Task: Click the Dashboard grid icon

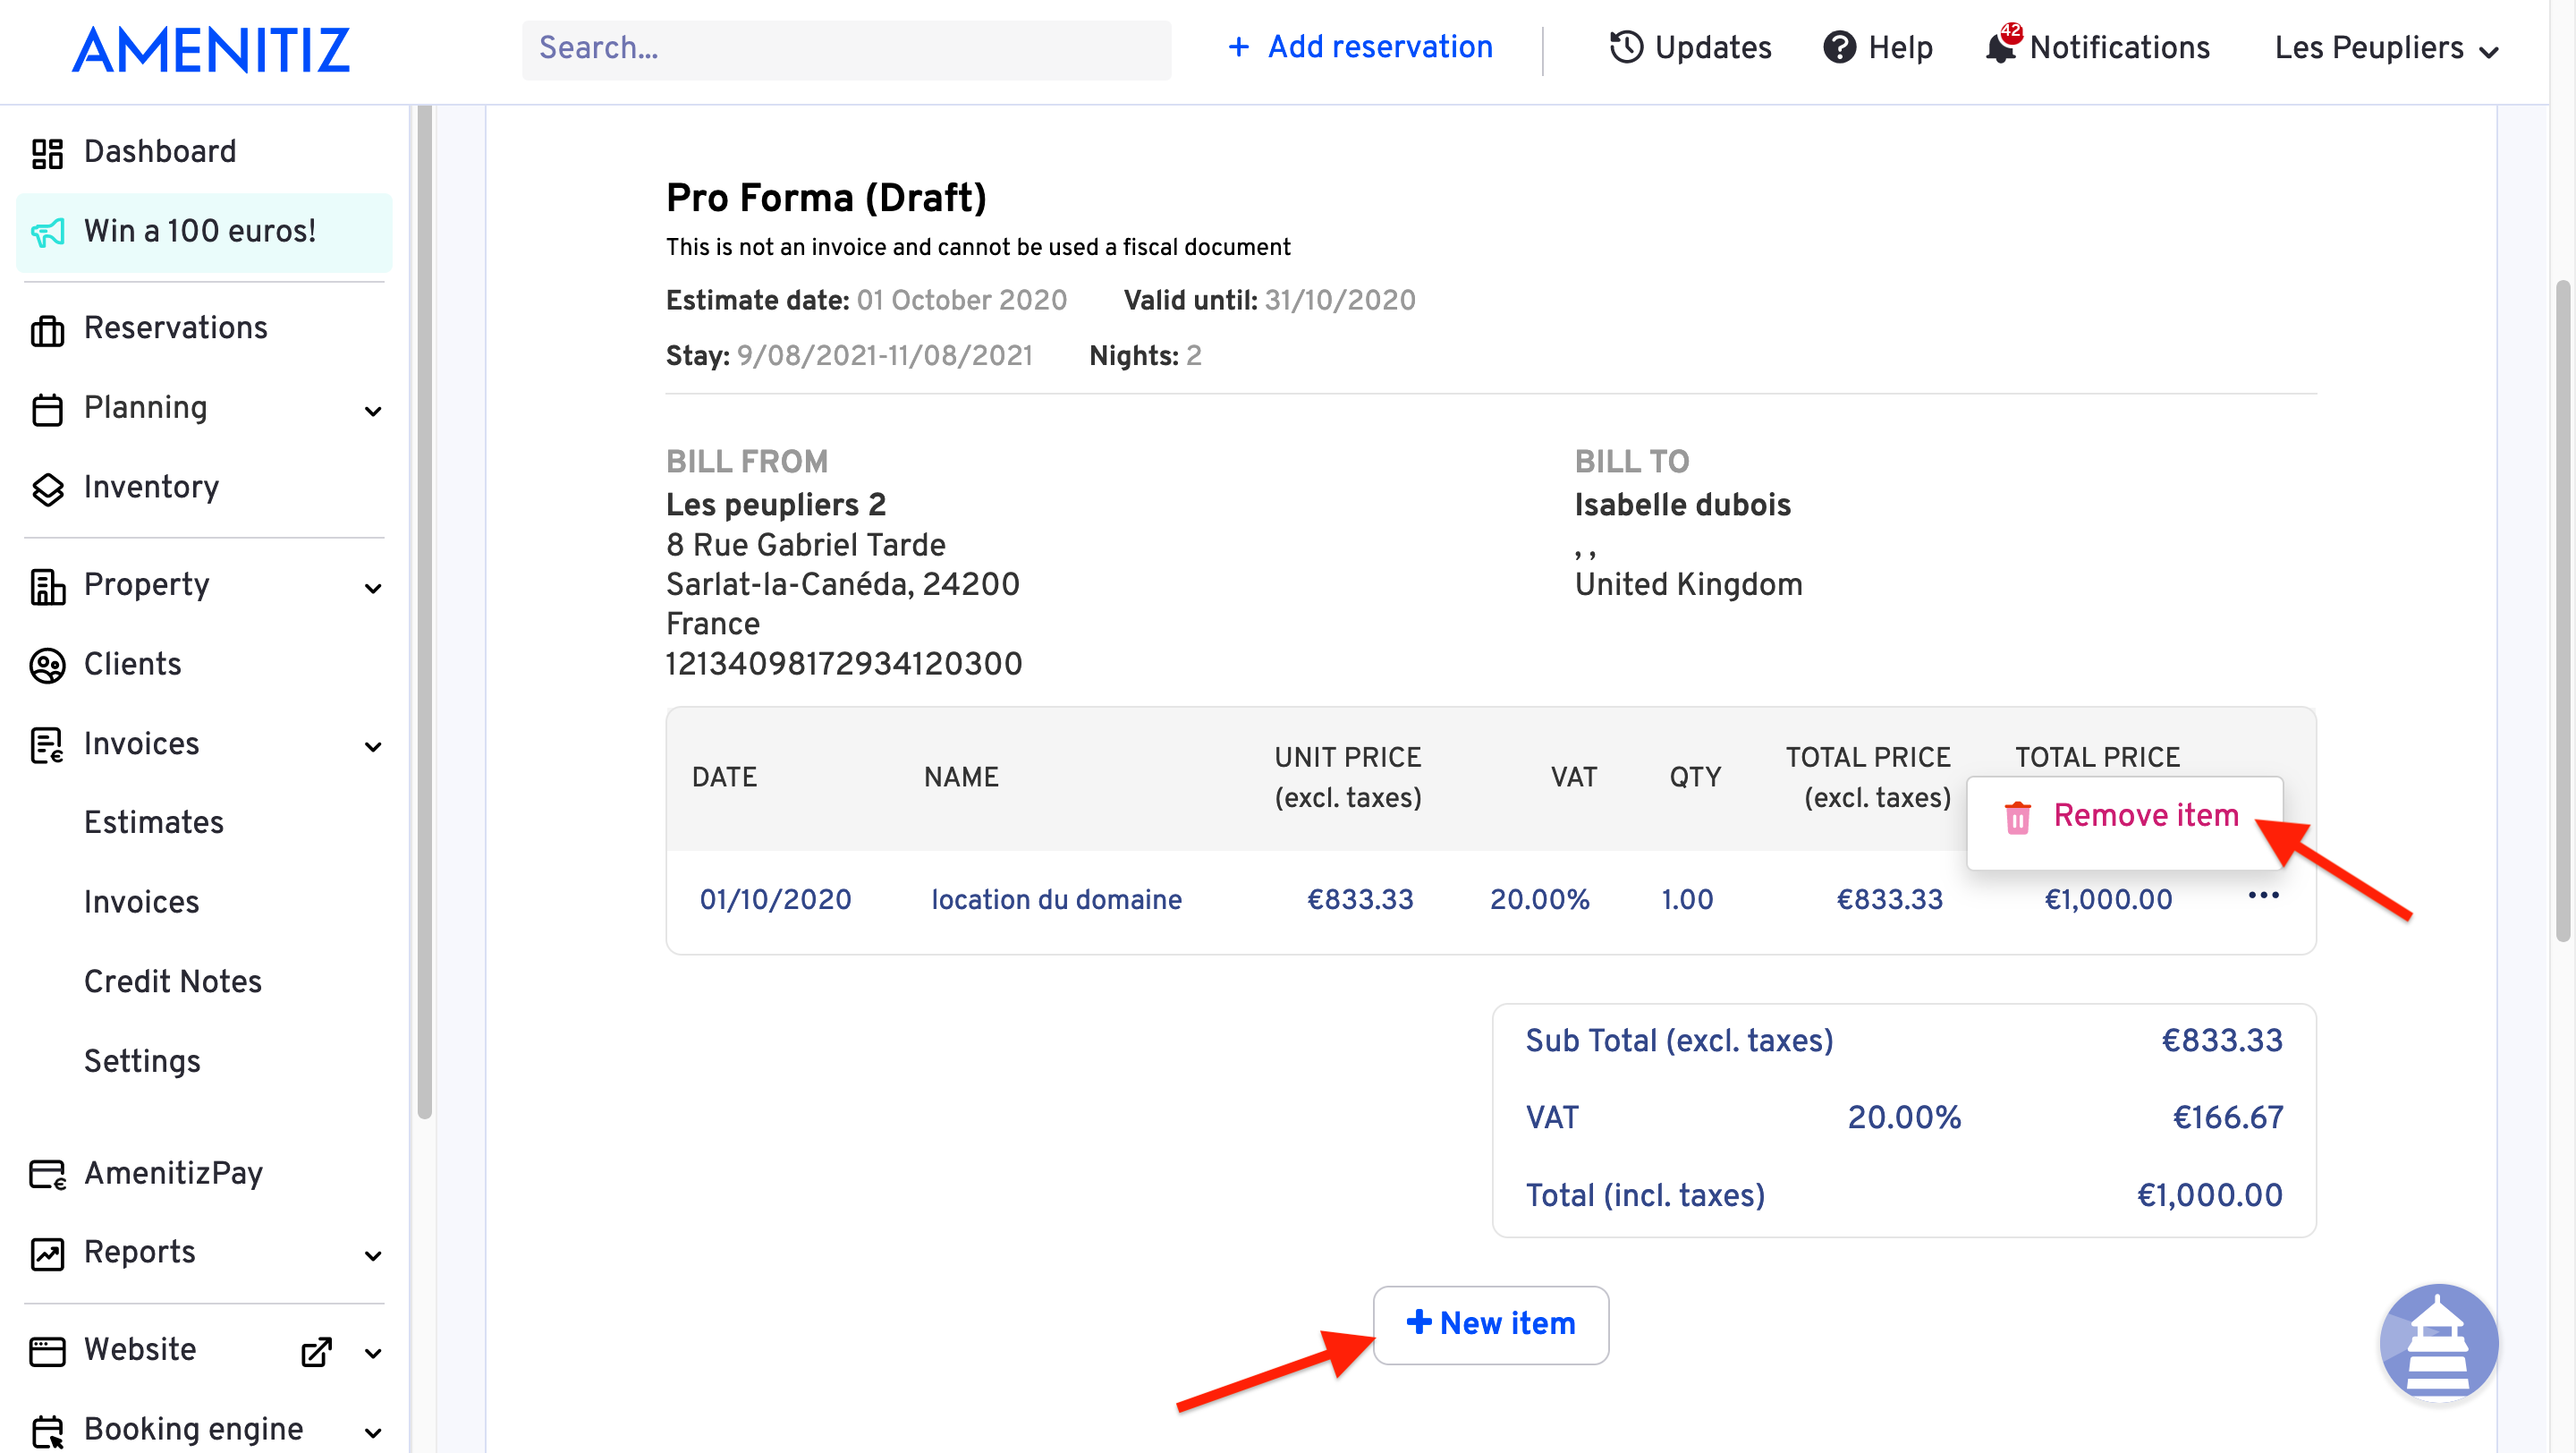Action: [x=47, y=153]
